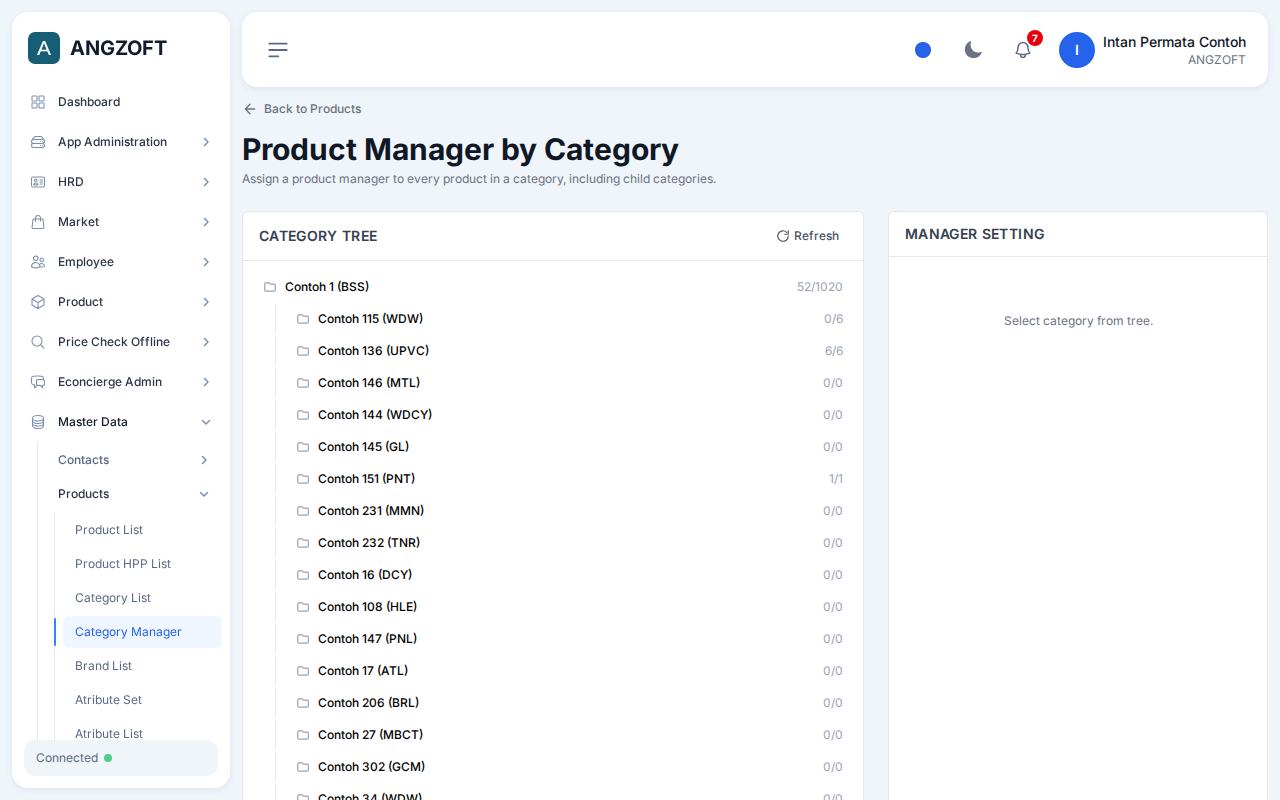This screenshot has height=800, width=1280.
Task: Click the blue theme color dot
Action: [x=923, y=50]
